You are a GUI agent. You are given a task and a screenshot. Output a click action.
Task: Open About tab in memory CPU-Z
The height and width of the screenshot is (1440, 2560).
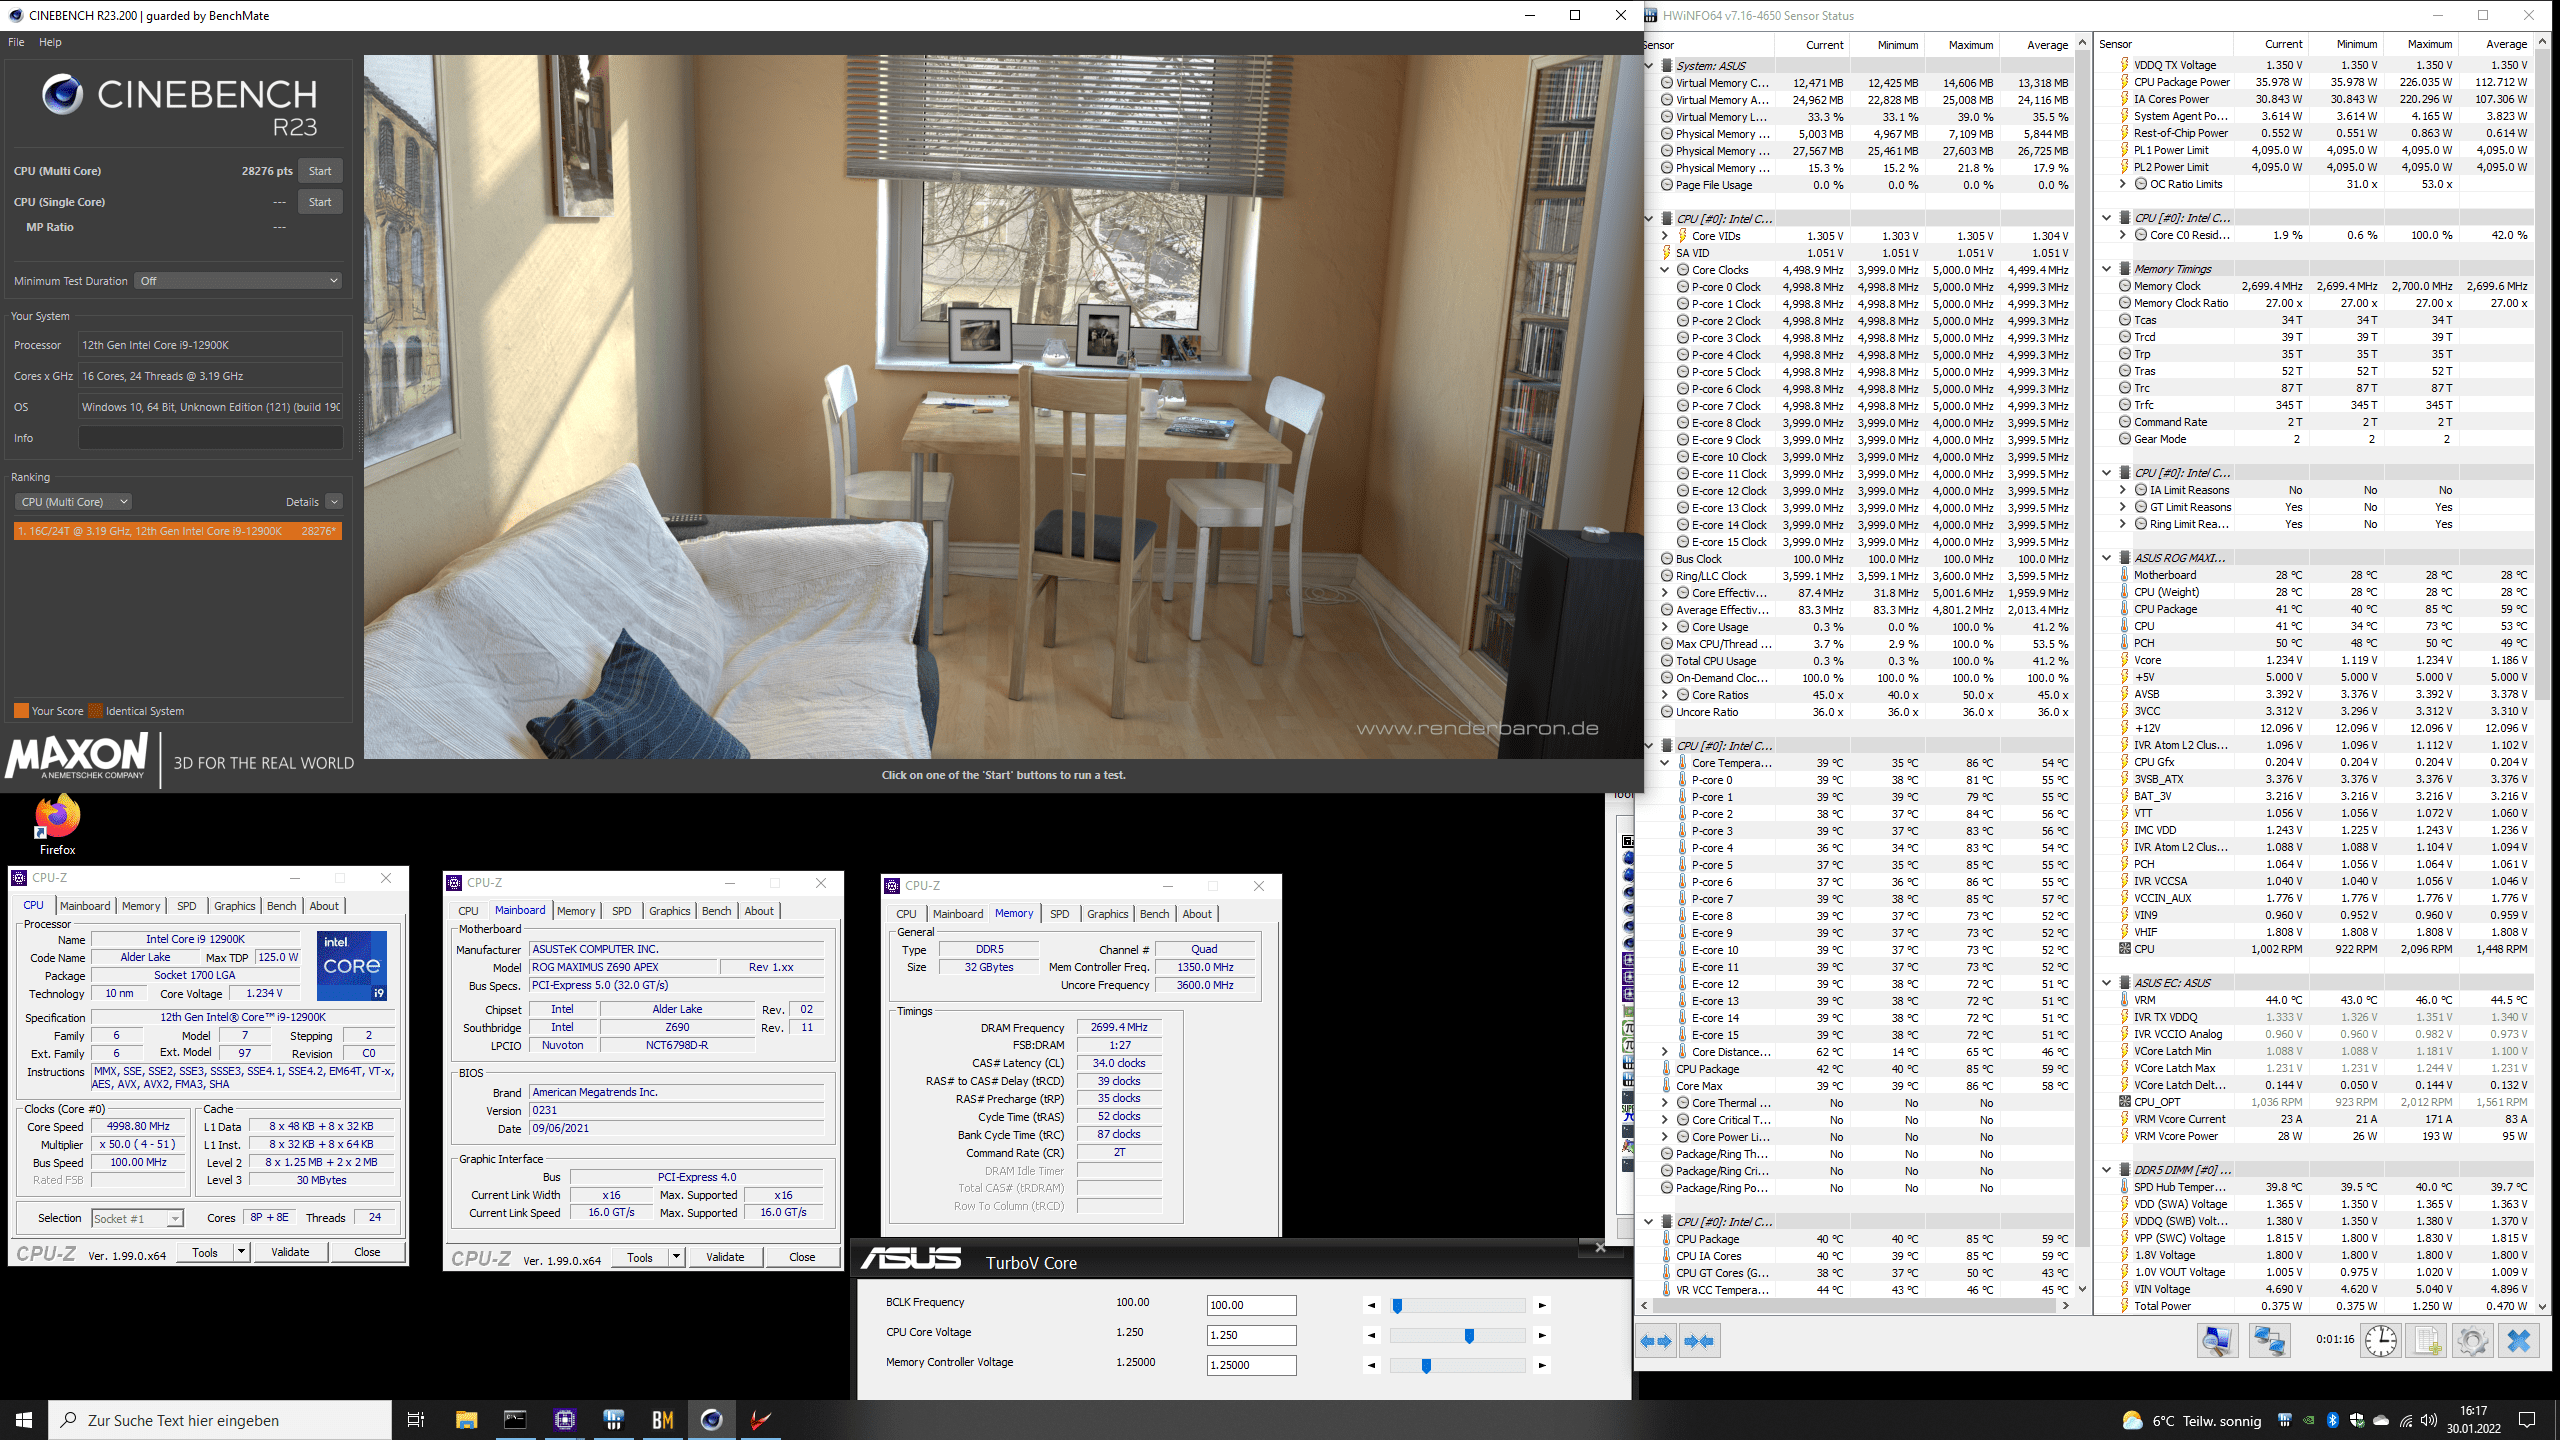(x=1197, y=914)
